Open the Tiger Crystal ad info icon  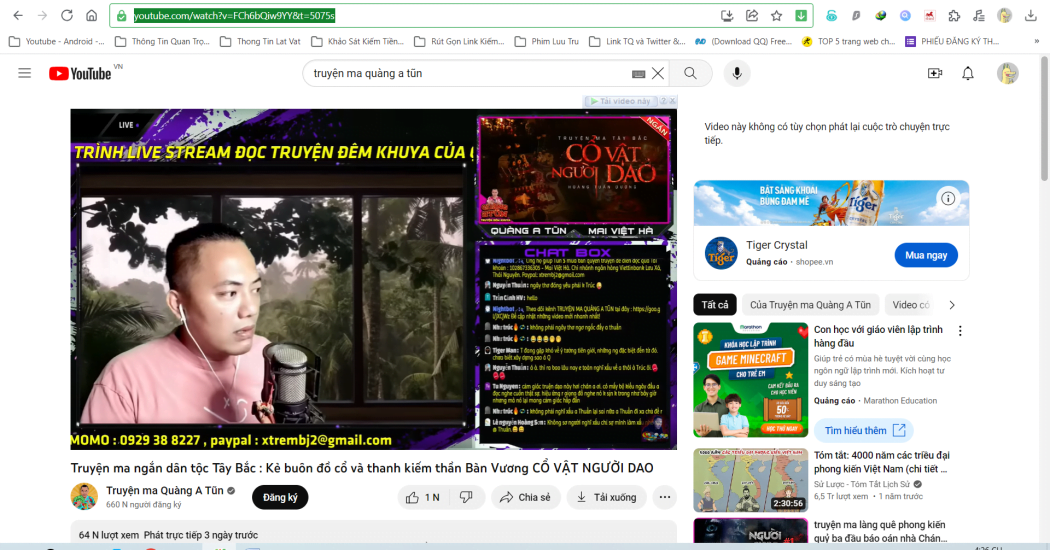(x=948, y=198)
